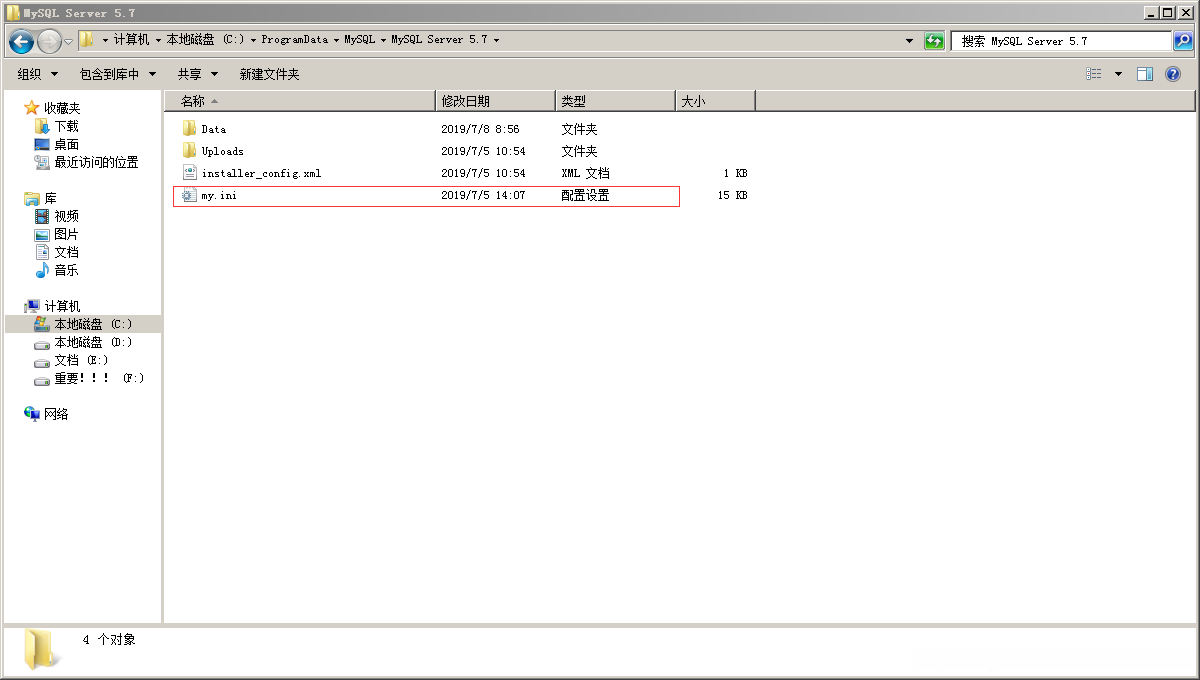Image resolution: width=1200 pixels, height=680 pixels.
Task: Open the 音乐 library
Action: (x=66, y=271)
